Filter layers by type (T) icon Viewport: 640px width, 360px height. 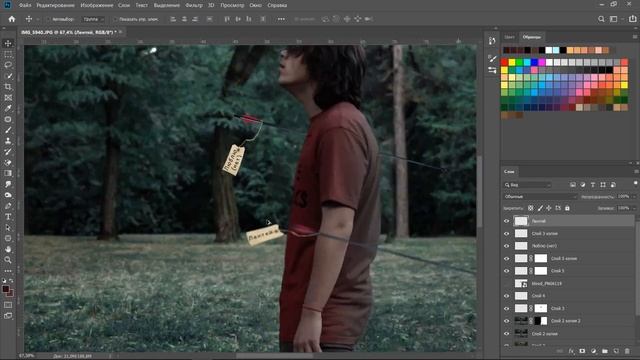click(x=593, y=185)
